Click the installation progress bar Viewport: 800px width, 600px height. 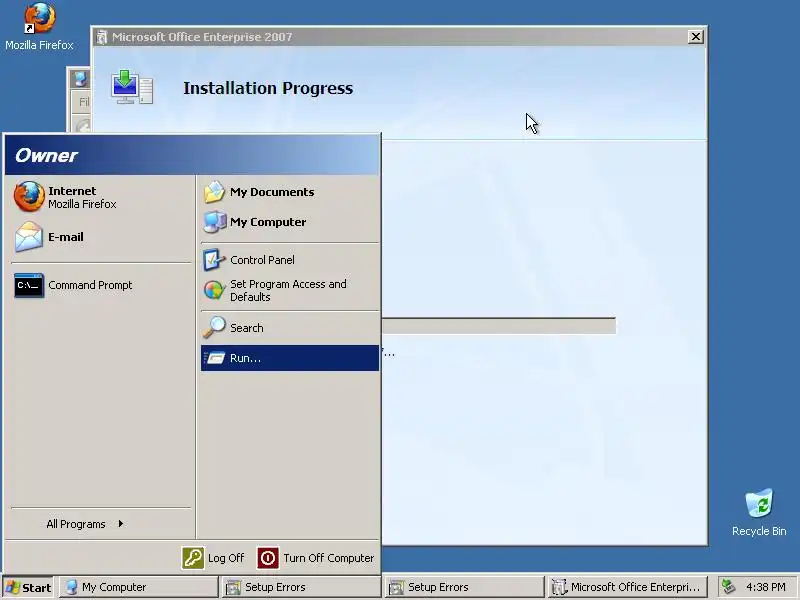[498, 326]
